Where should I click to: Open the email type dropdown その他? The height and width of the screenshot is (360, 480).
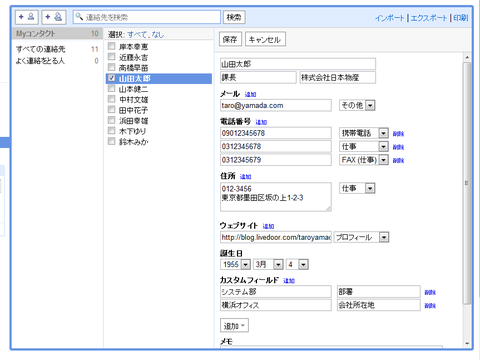(x=357, y=105)
